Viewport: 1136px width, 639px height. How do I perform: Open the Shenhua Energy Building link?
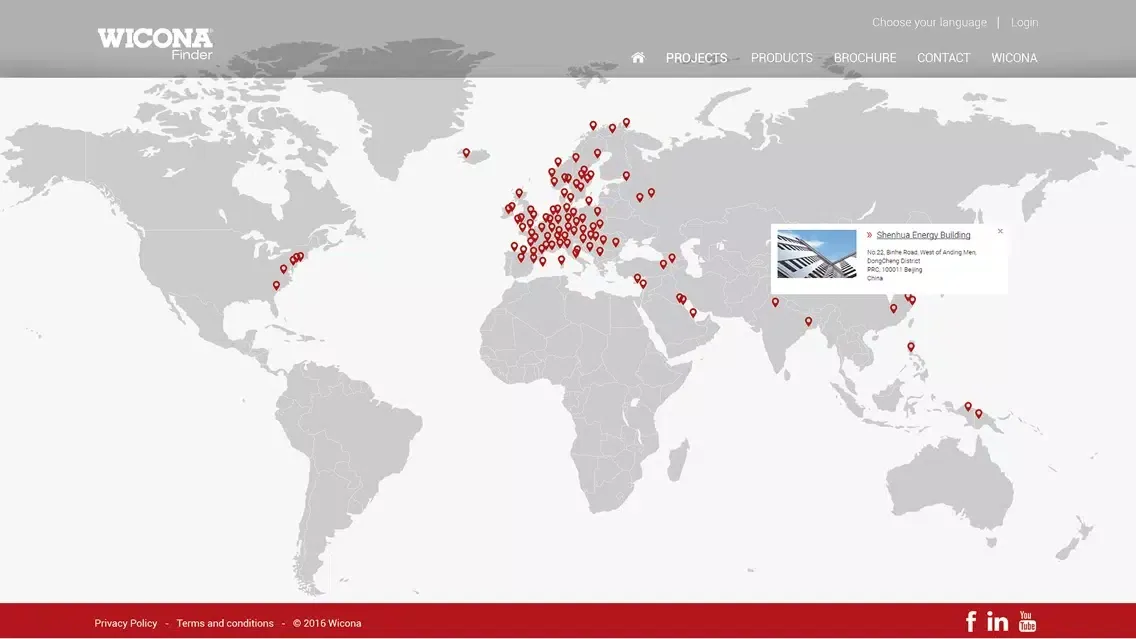(923, 235)
